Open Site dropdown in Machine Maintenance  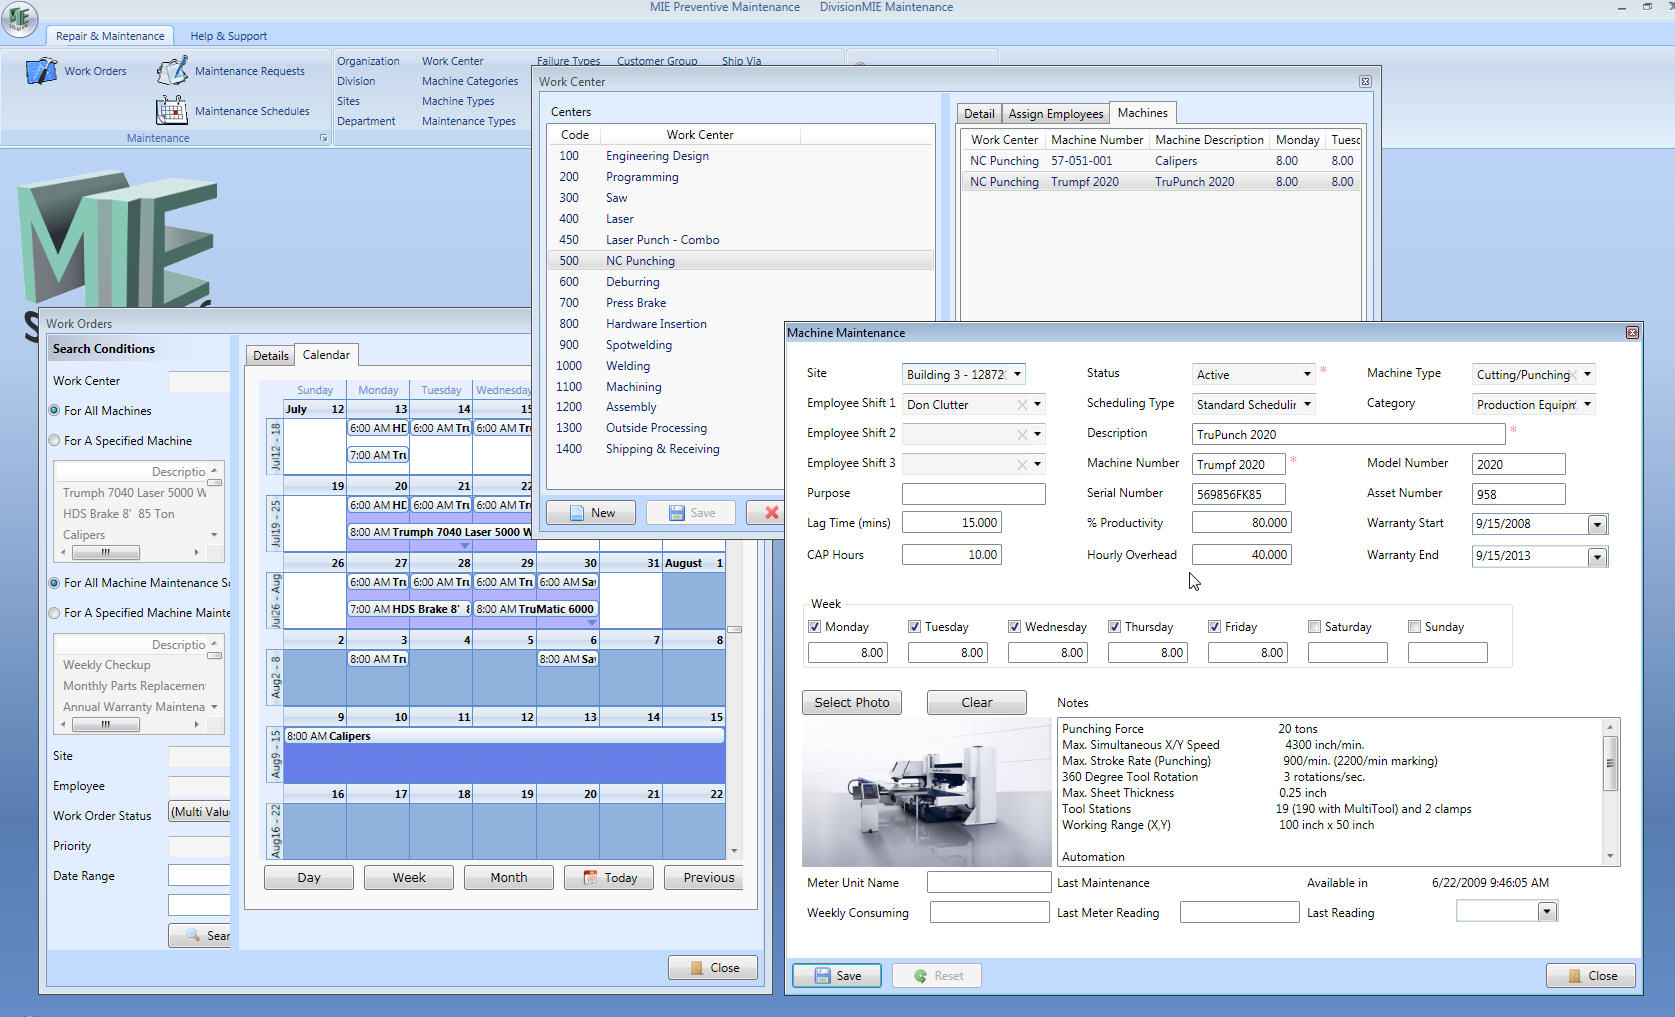[1017, 375]
